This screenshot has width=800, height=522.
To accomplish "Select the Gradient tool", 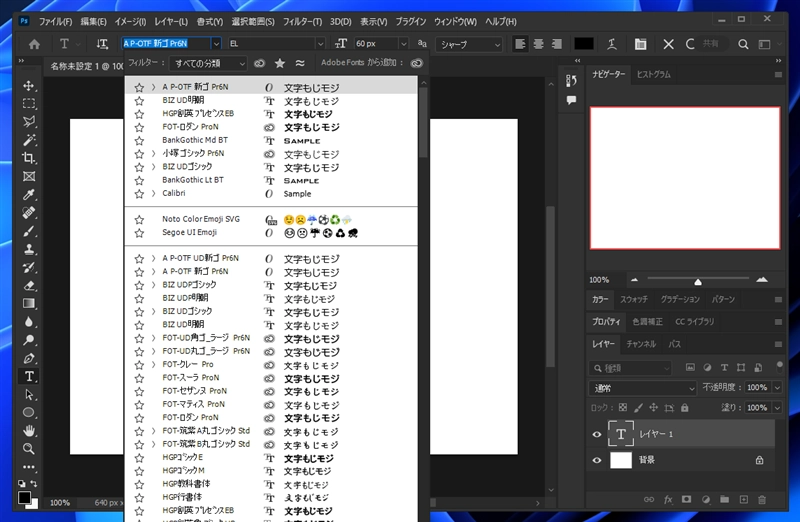I will pyautogui.click(x=29, y=304).
